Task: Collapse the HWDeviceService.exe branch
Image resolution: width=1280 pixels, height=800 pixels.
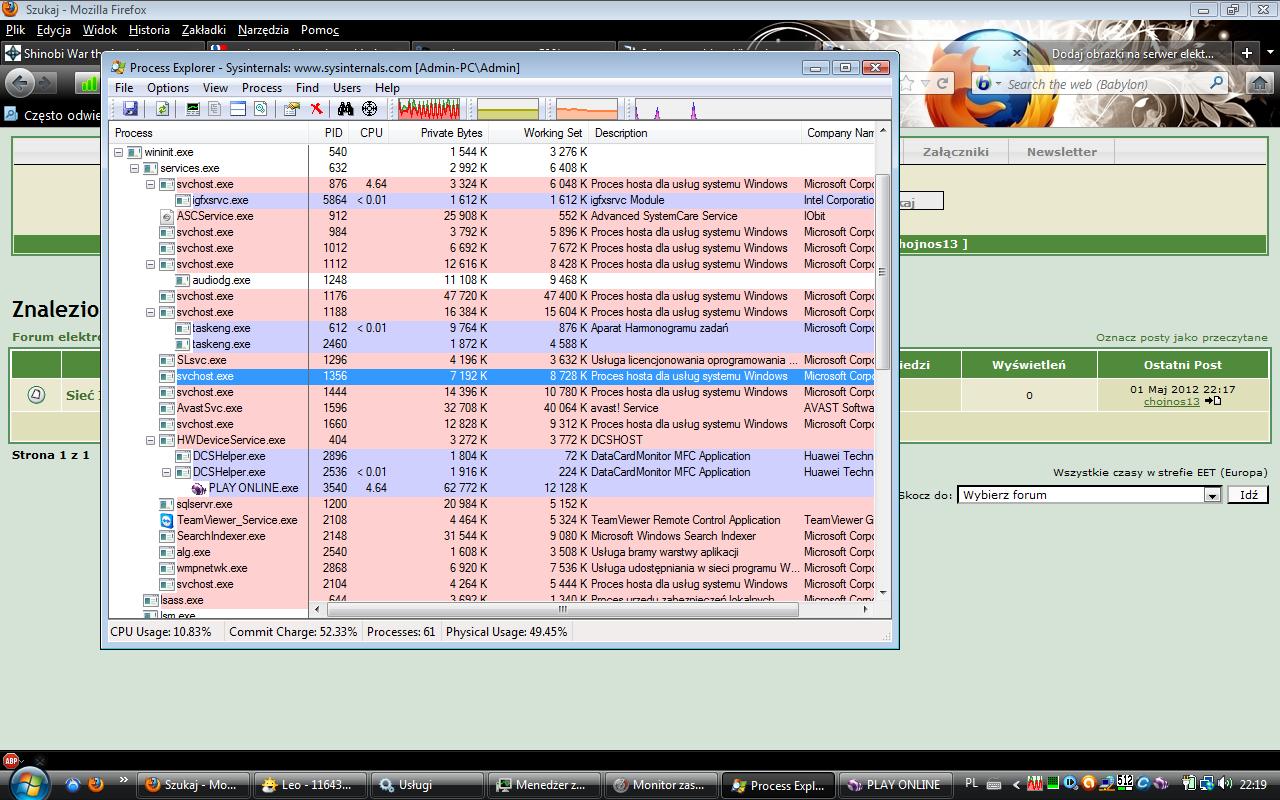Action: click(x=148, y=440)
